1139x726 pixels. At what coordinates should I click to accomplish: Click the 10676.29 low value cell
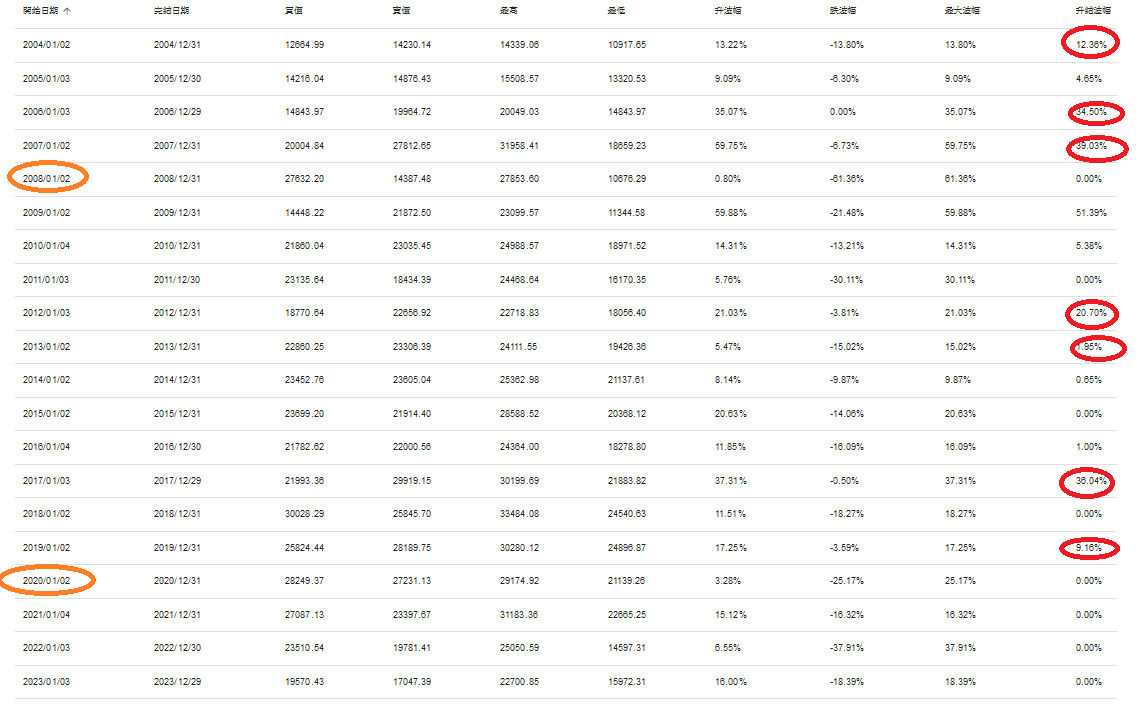point(627,179)
